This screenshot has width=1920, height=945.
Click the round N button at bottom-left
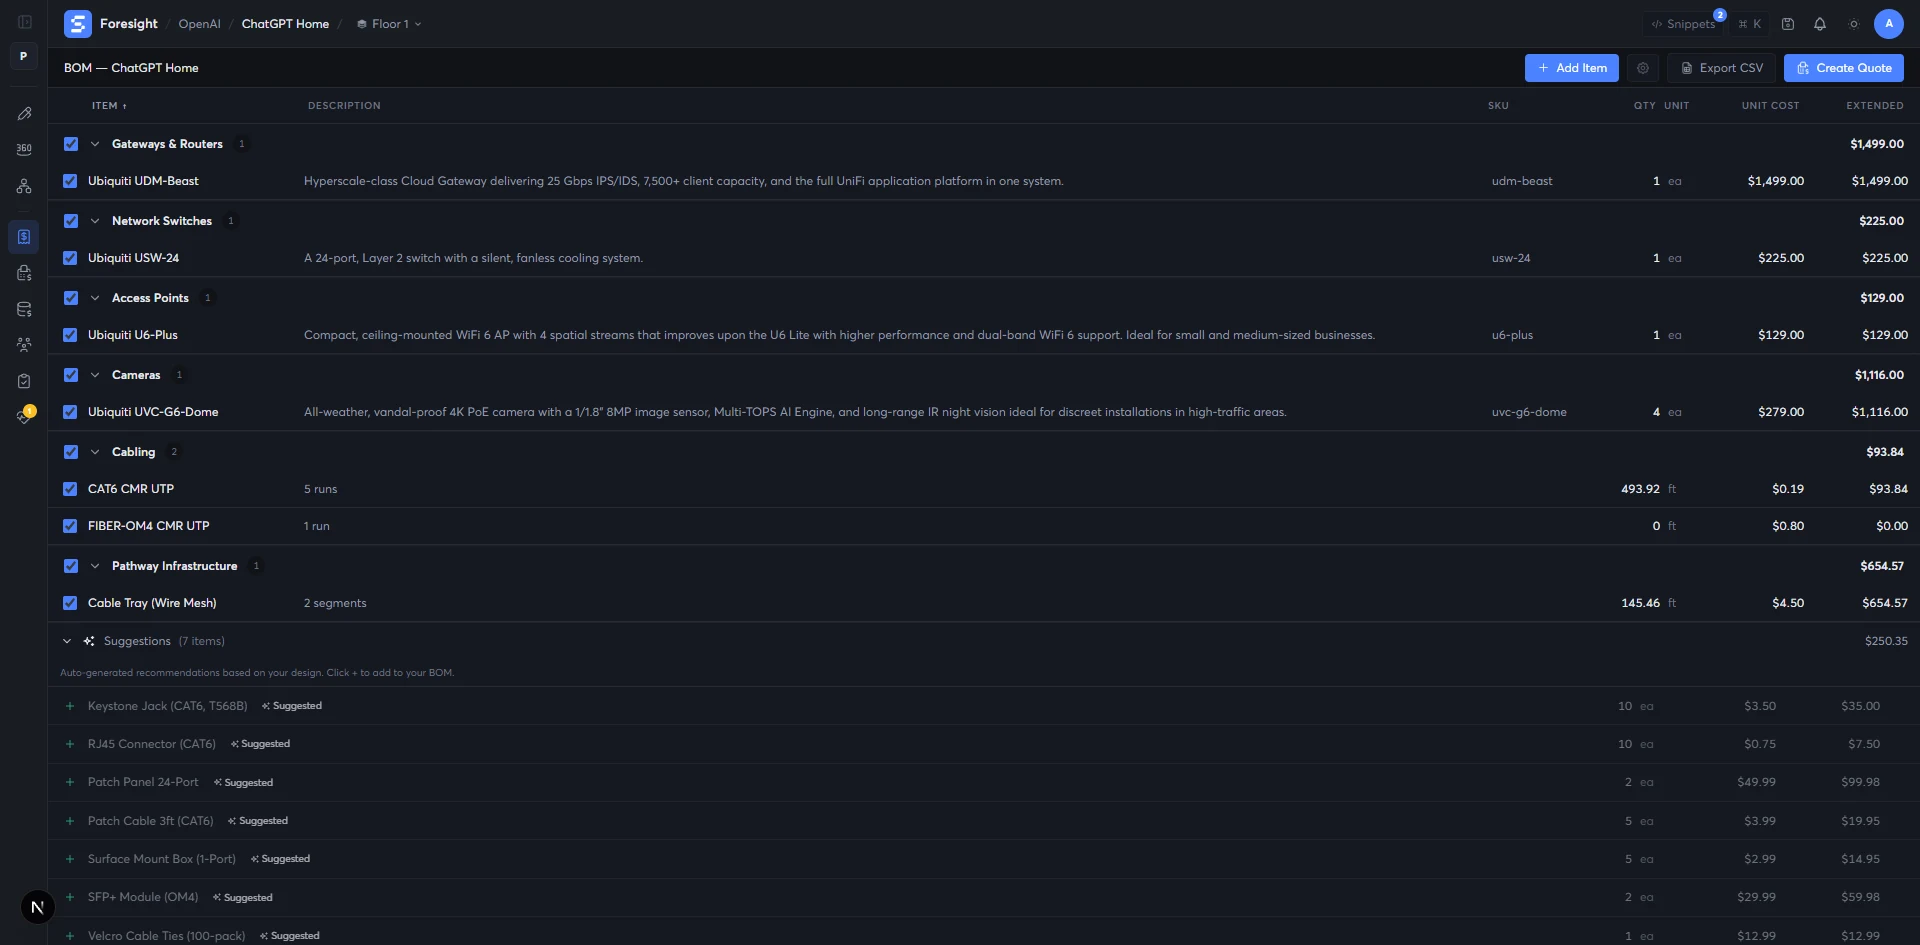pos(37,907)
